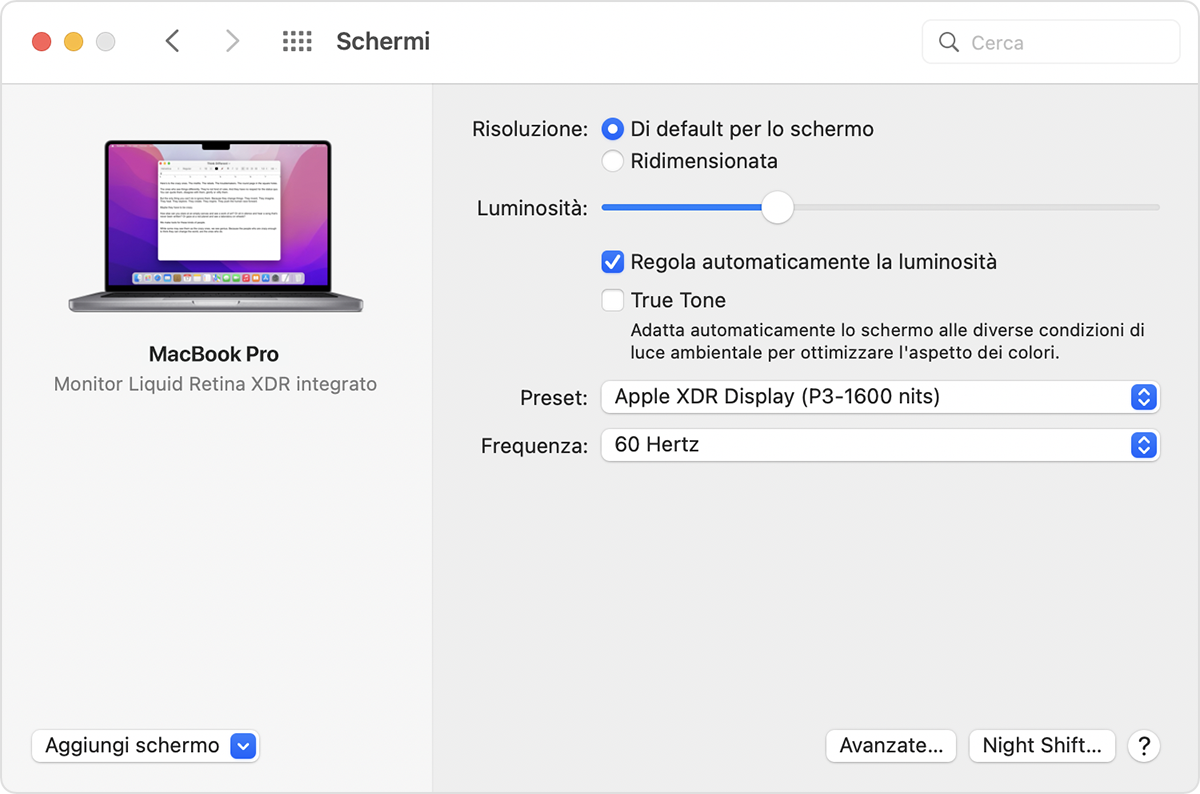
Task: Click the forward arrow in the toolbar
Action: 232,41
